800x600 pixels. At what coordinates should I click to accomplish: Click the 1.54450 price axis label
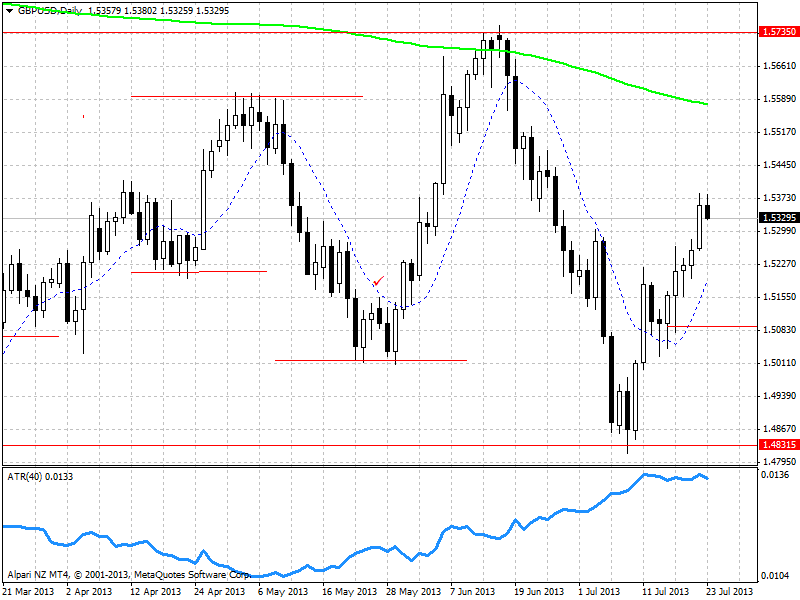tap(780, 165)
